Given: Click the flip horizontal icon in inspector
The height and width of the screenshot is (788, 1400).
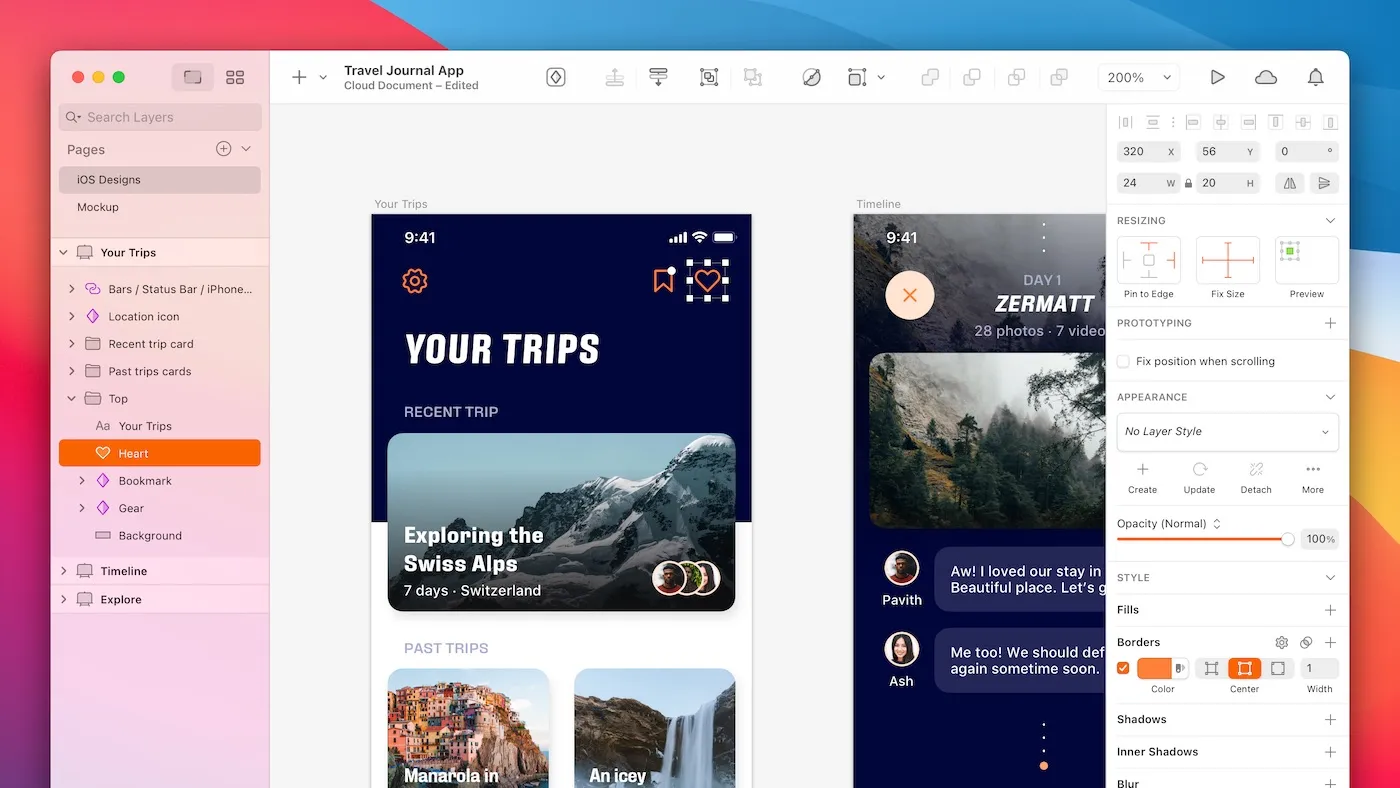Looking at the screenshot, I should point(1290,183).
